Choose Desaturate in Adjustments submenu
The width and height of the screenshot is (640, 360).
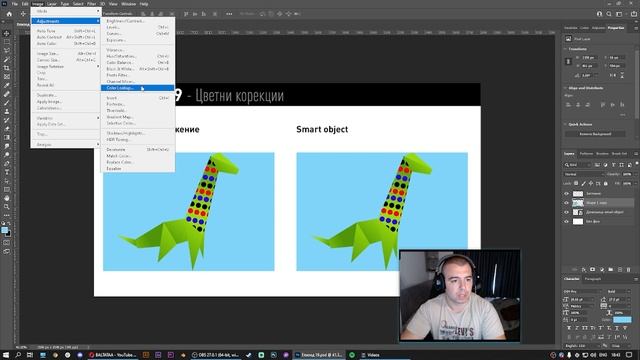(x=138, y=149)
